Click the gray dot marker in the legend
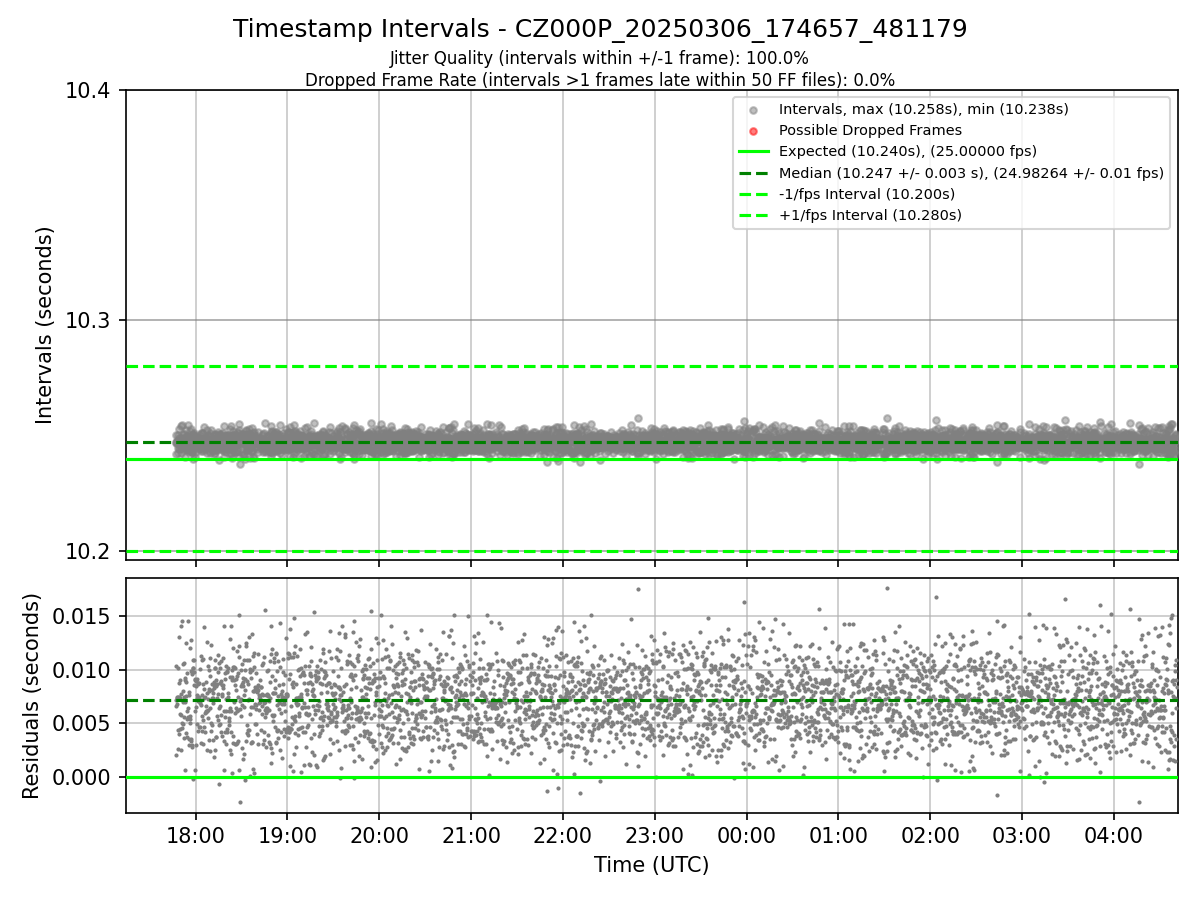This screenshot has height=900, width=1200. [753, 110]
